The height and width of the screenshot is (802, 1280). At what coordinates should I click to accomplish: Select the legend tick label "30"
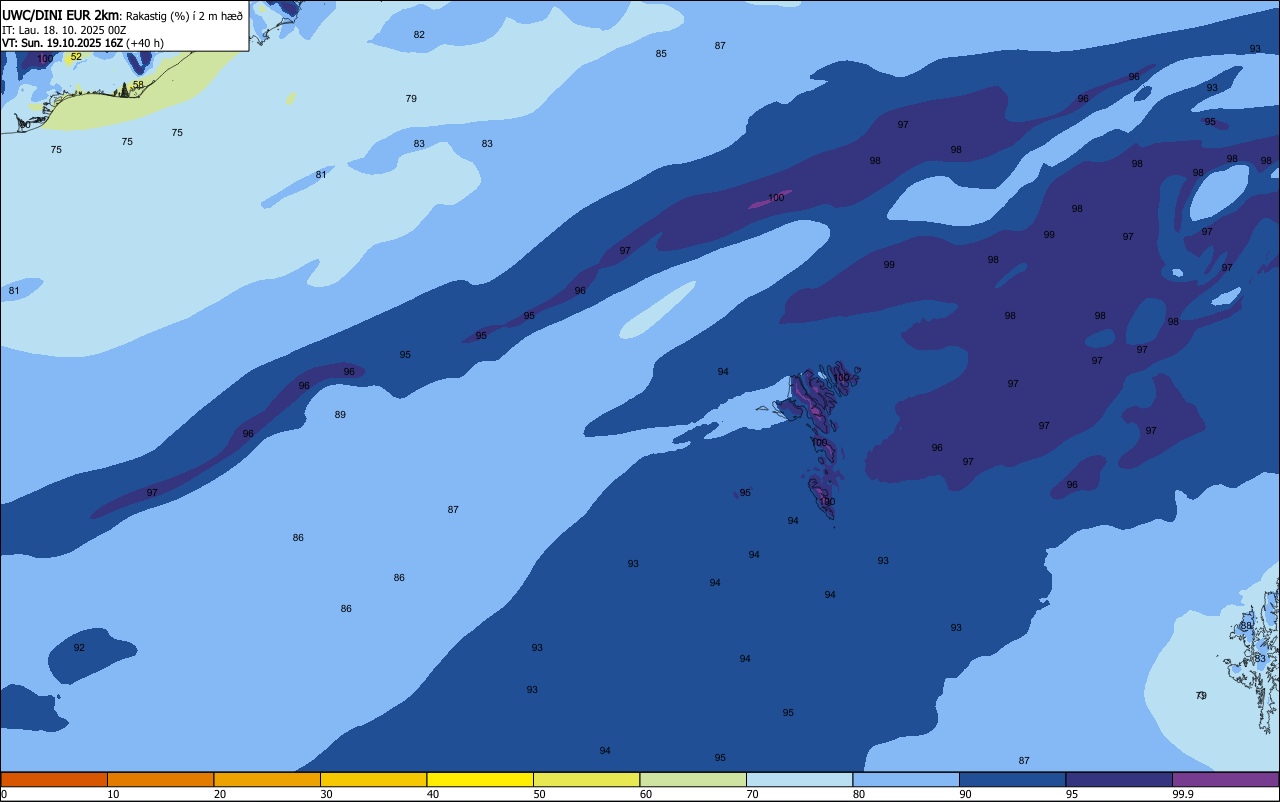[326, 794]
